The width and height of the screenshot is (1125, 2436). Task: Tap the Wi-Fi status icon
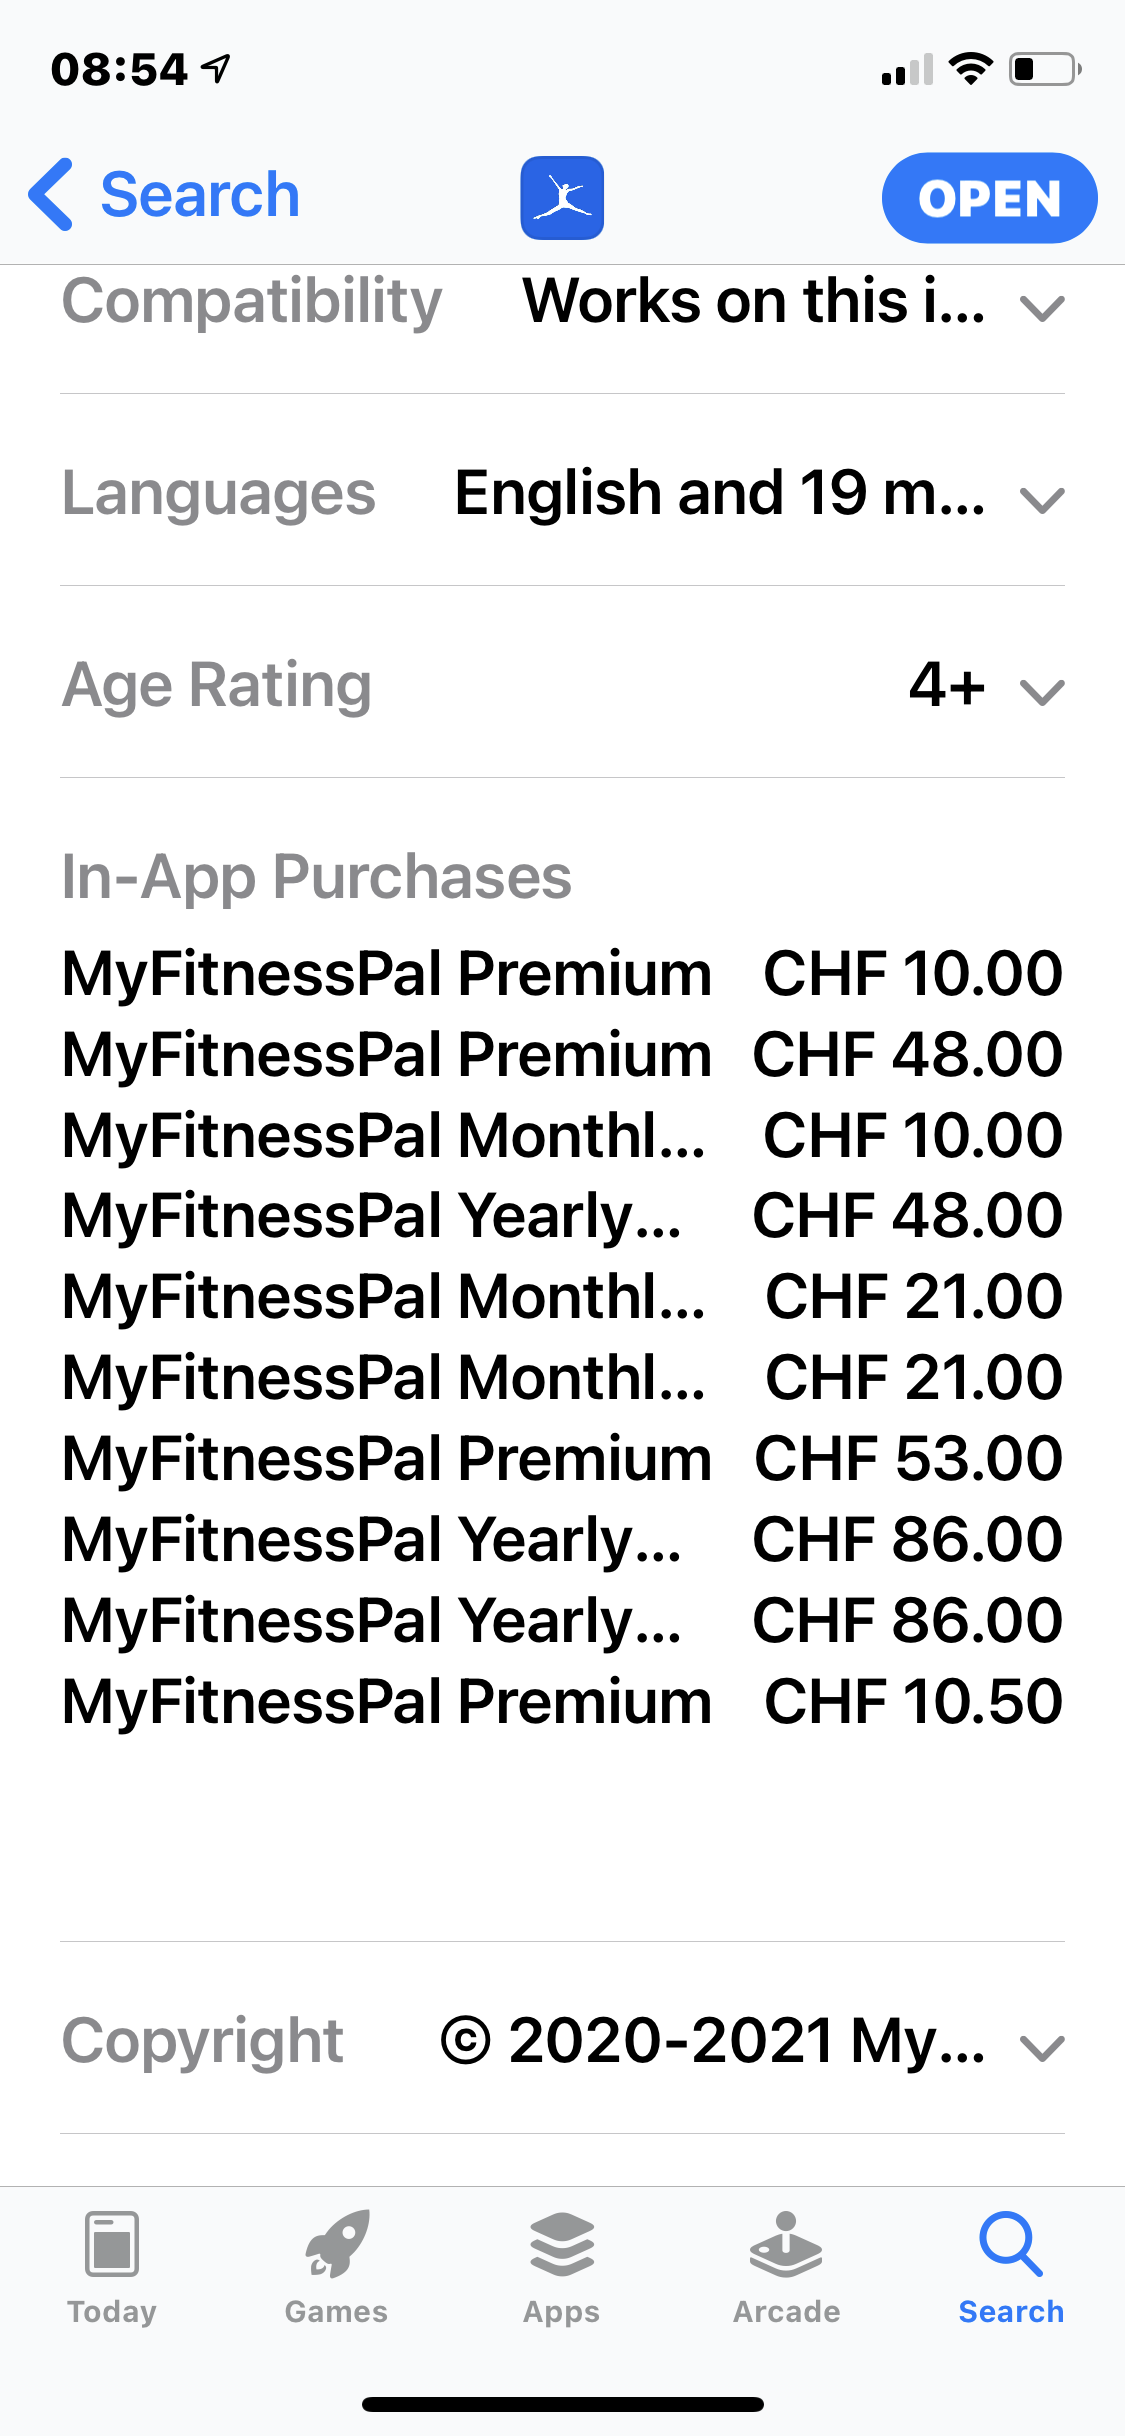(970, 69)
